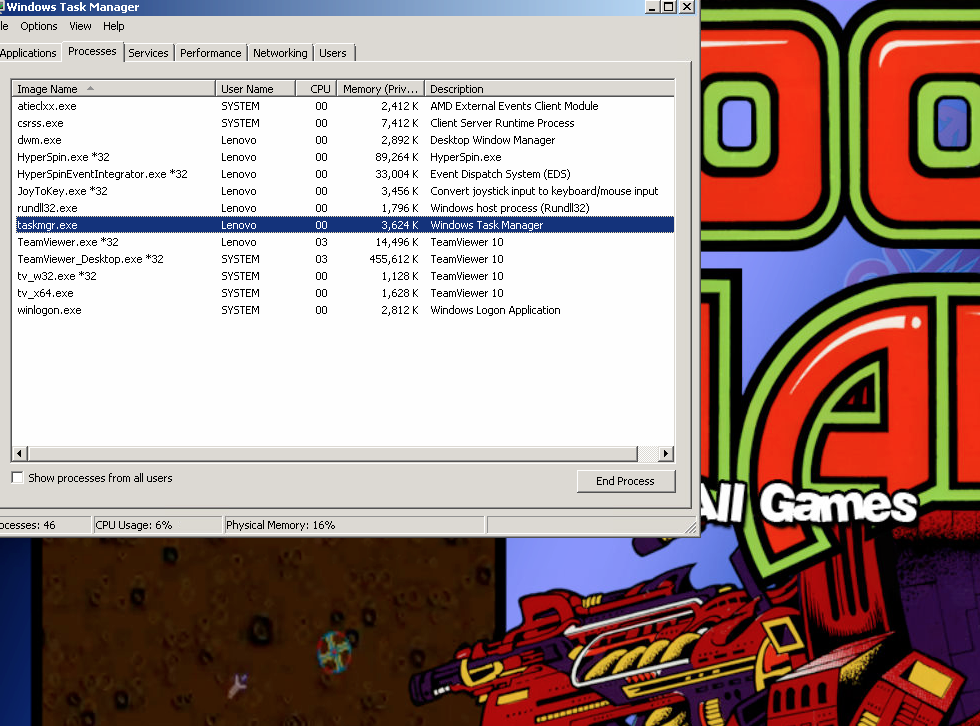Select tv_w32.exe *32 process
980x726 pixels.
[x=344, y=276]
